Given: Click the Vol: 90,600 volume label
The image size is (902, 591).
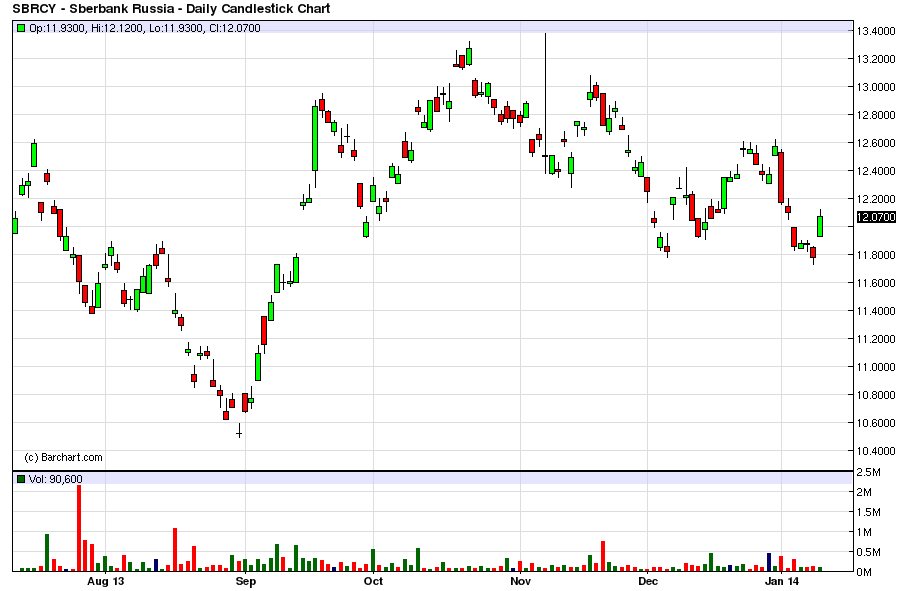Looking at the screenshot, I should [55, 479].
